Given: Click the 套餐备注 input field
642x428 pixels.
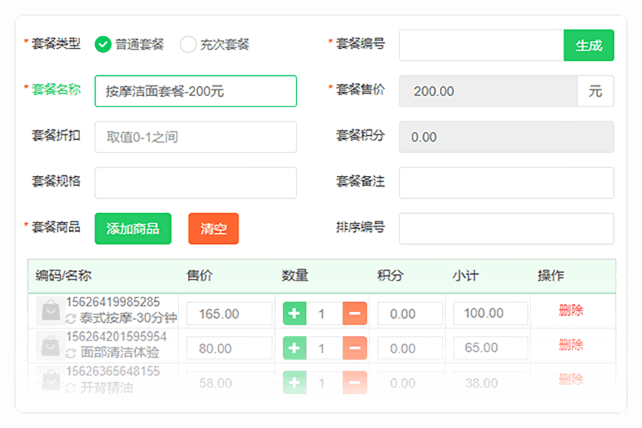Looking at the screenshot, I should click(506, 183).
